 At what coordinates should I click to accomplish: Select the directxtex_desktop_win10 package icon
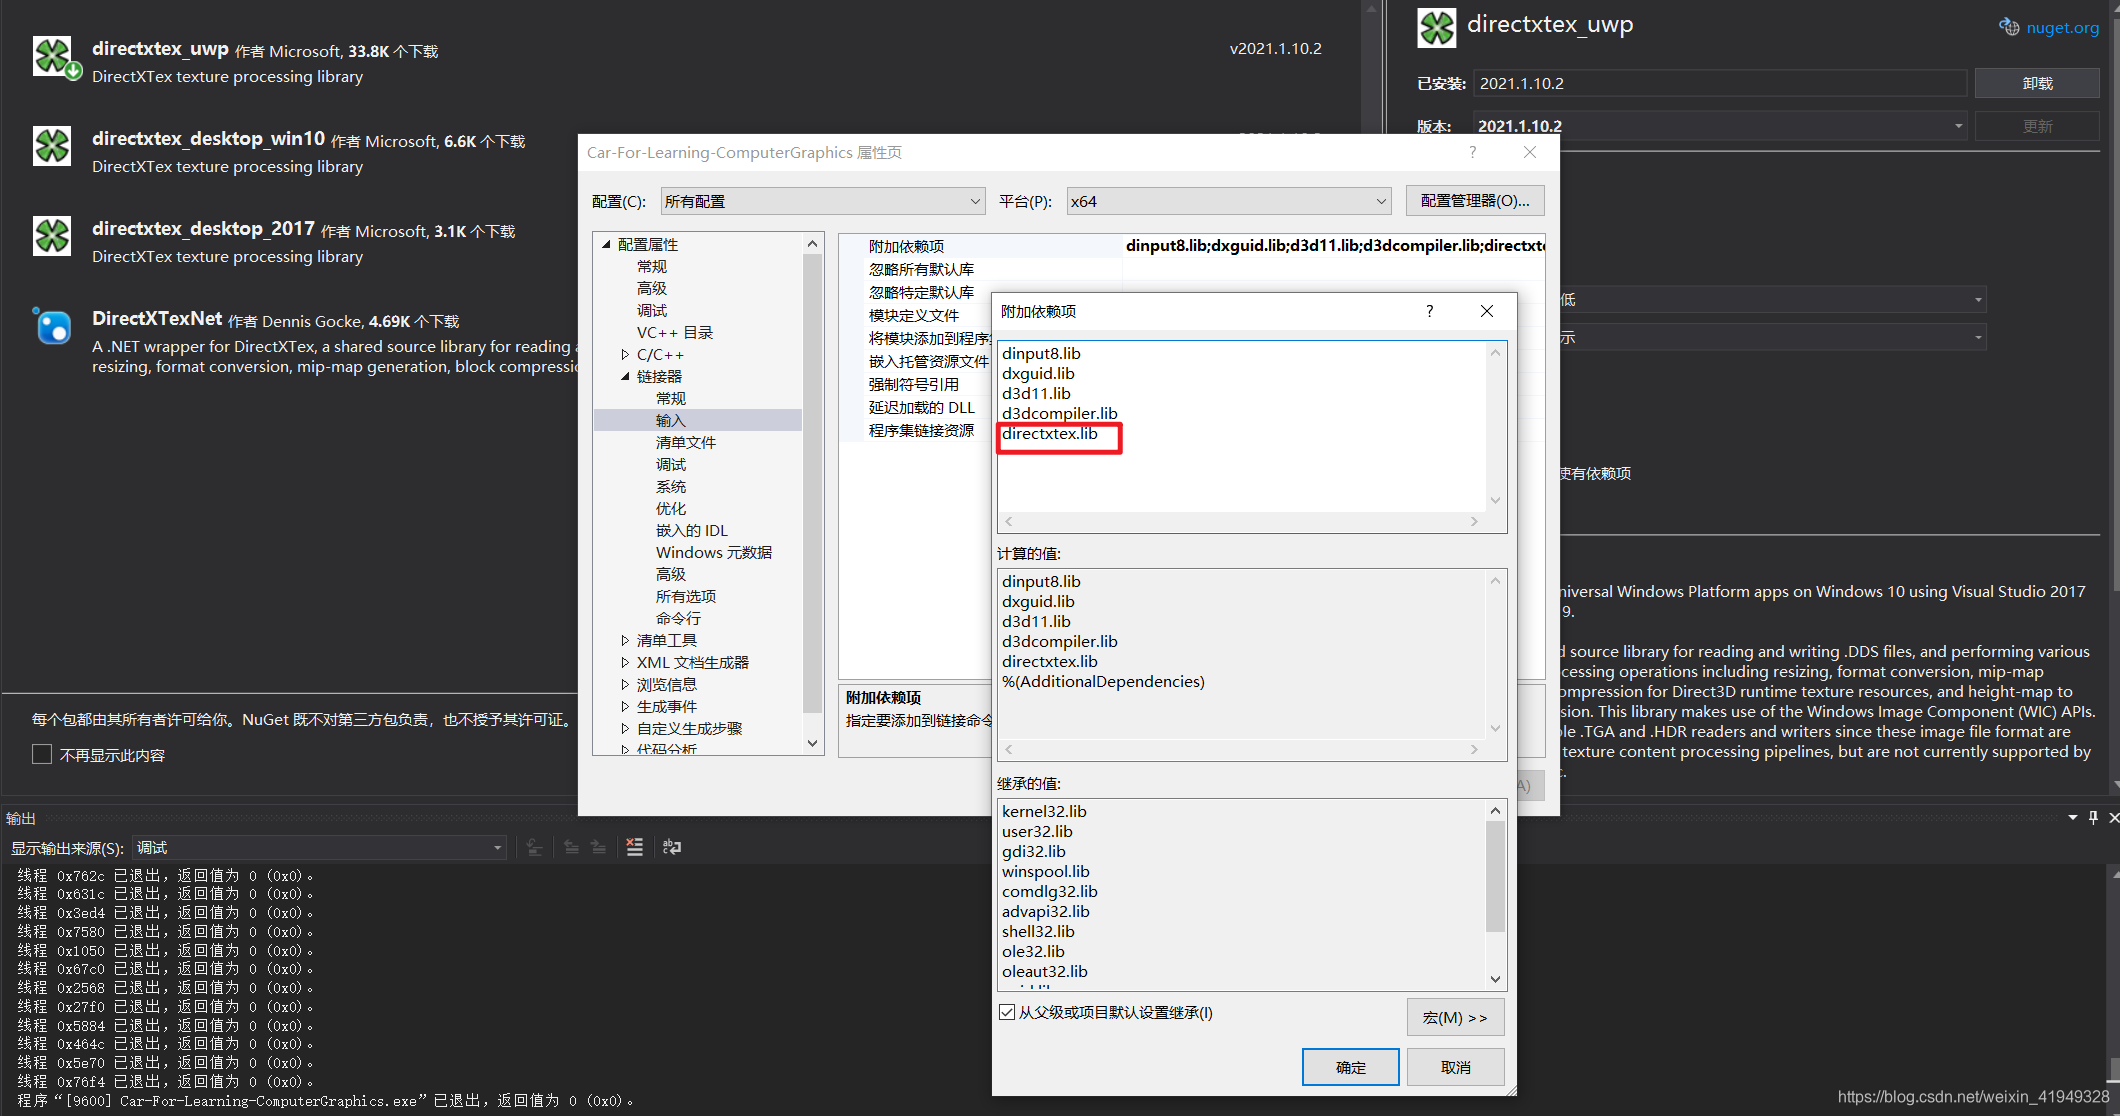(52, 147)
